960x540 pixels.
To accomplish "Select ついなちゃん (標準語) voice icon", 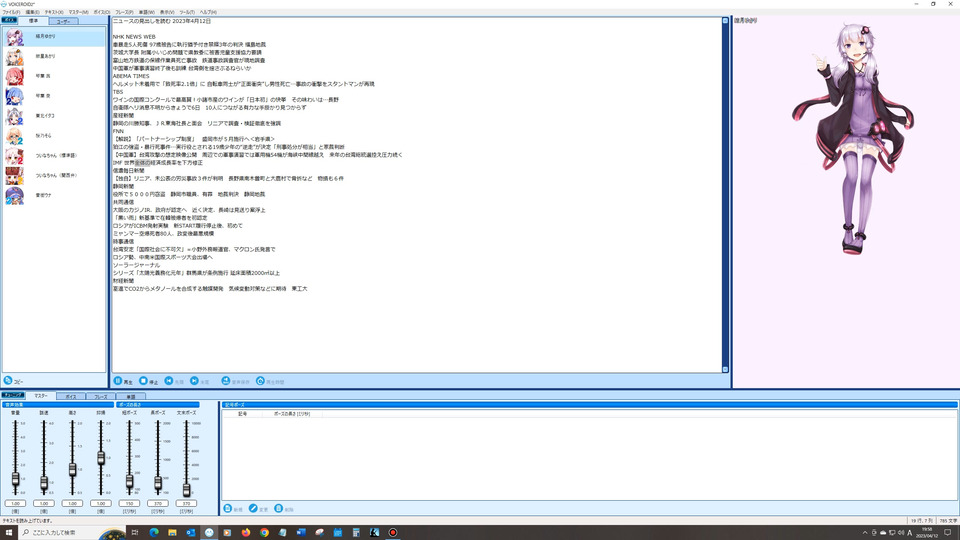I will [15, 156].
